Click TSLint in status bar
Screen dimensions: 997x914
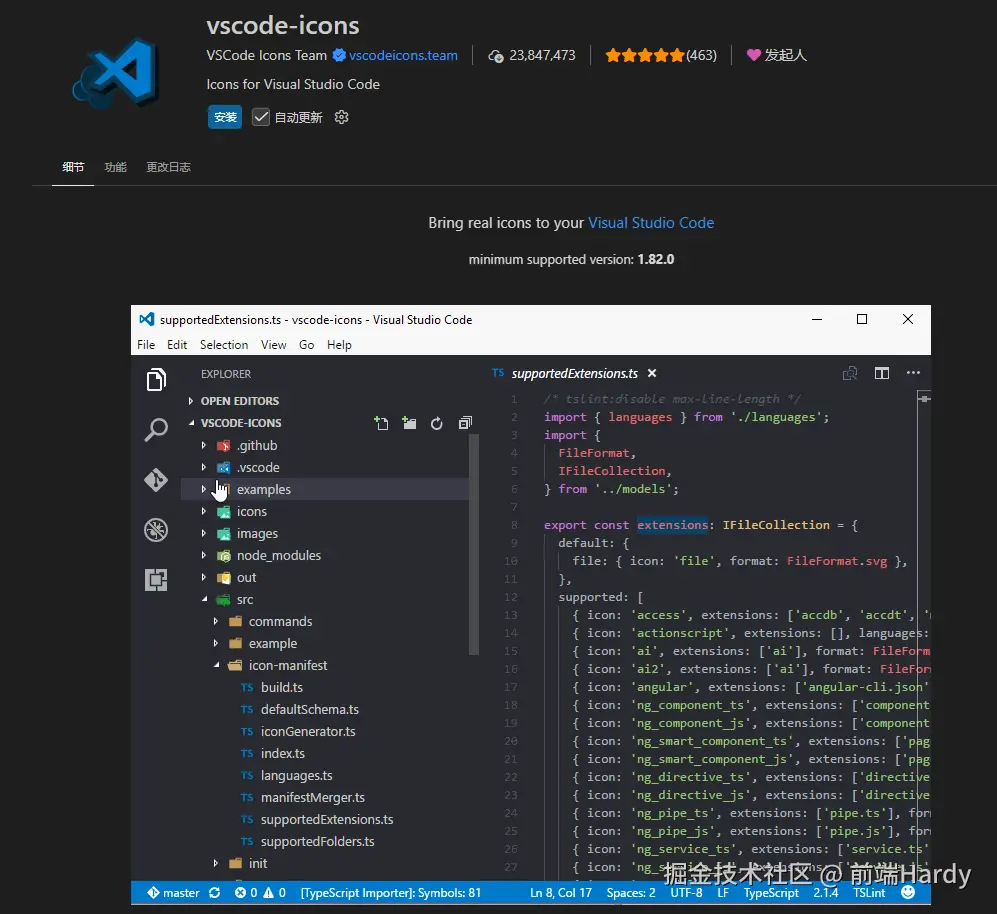pyautogui.click(x=869, y=892)
